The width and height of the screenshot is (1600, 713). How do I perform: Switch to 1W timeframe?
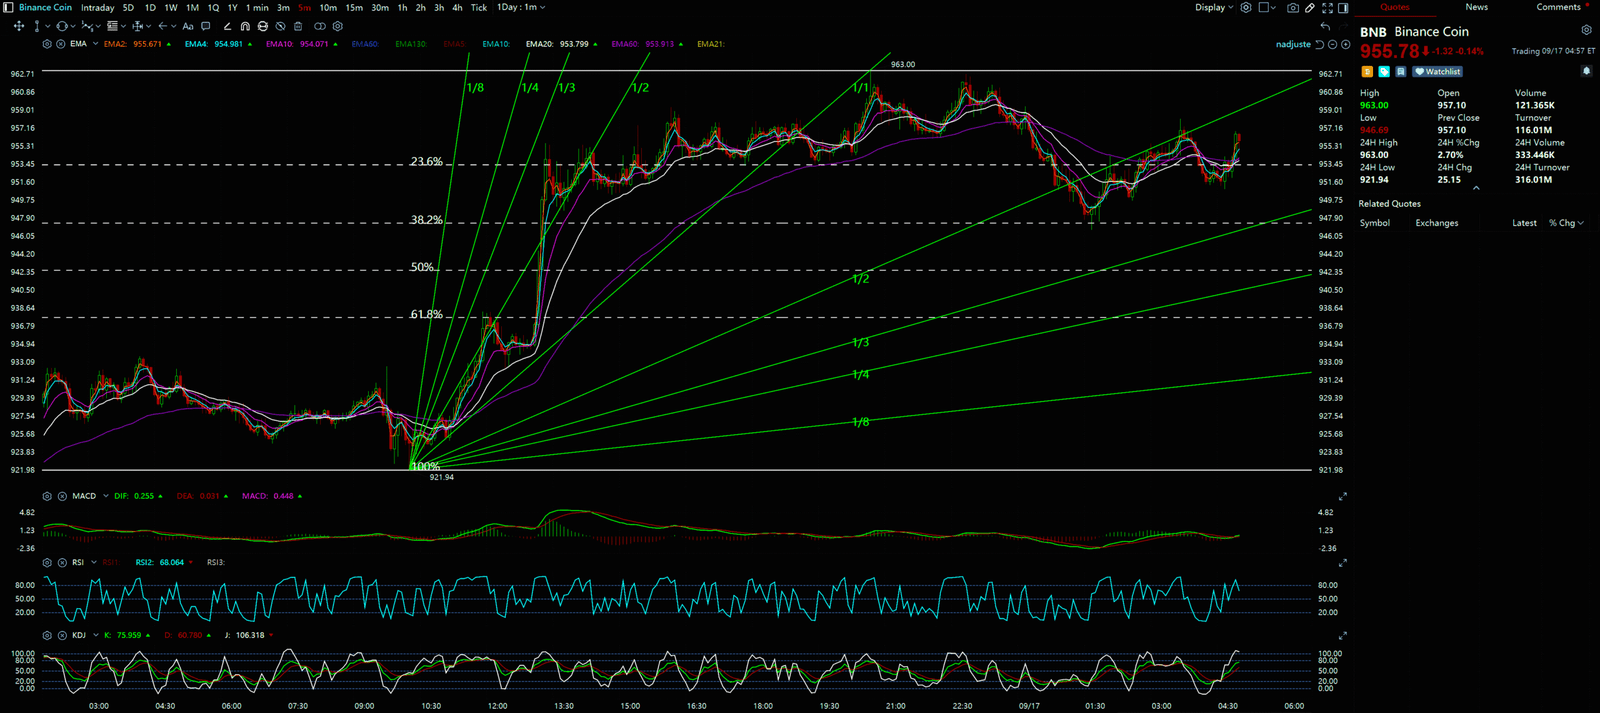click(x=171, y=8)
